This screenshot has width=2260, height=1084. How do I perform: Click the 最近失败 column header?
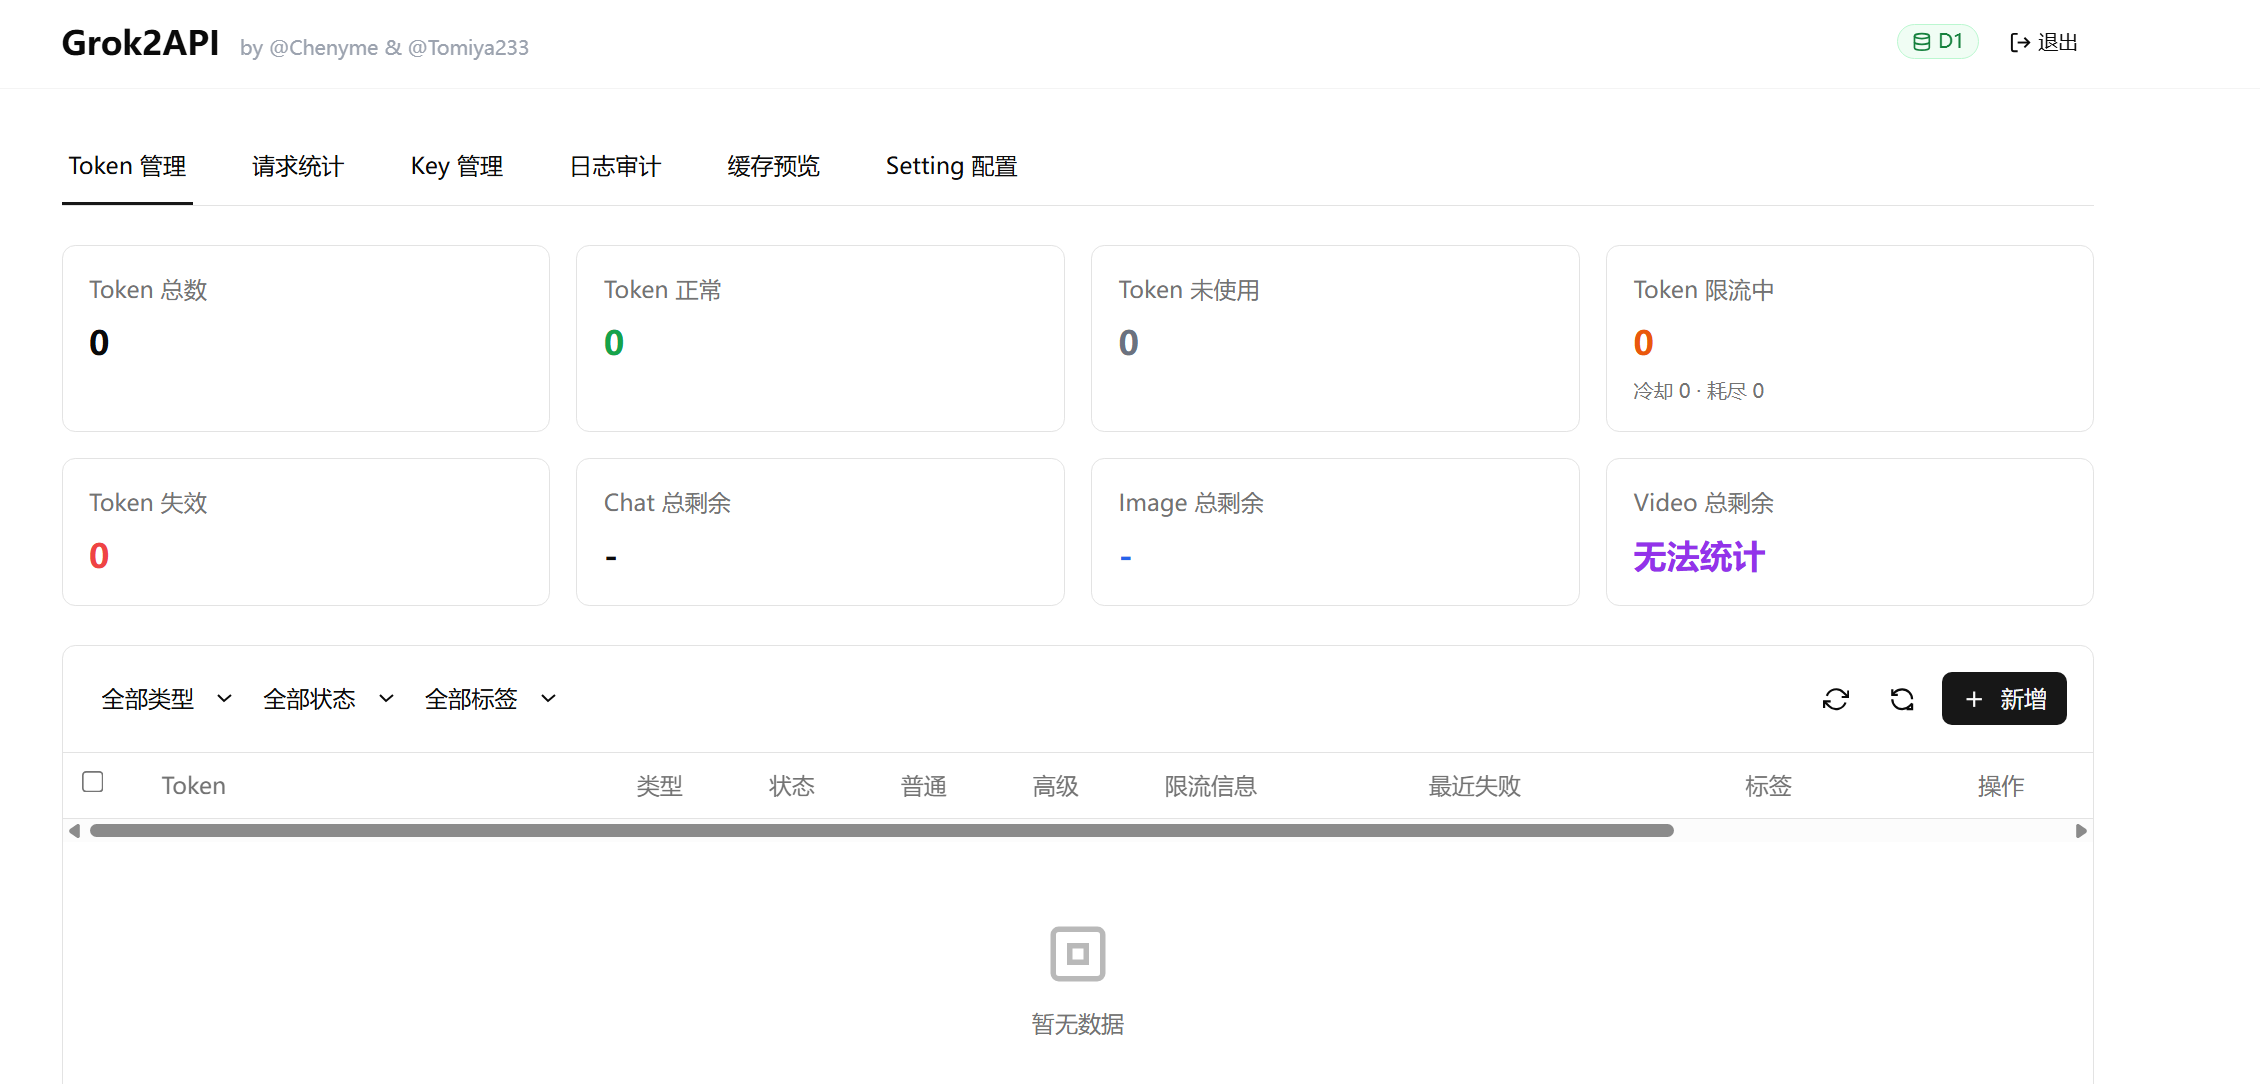[1475, 786]
